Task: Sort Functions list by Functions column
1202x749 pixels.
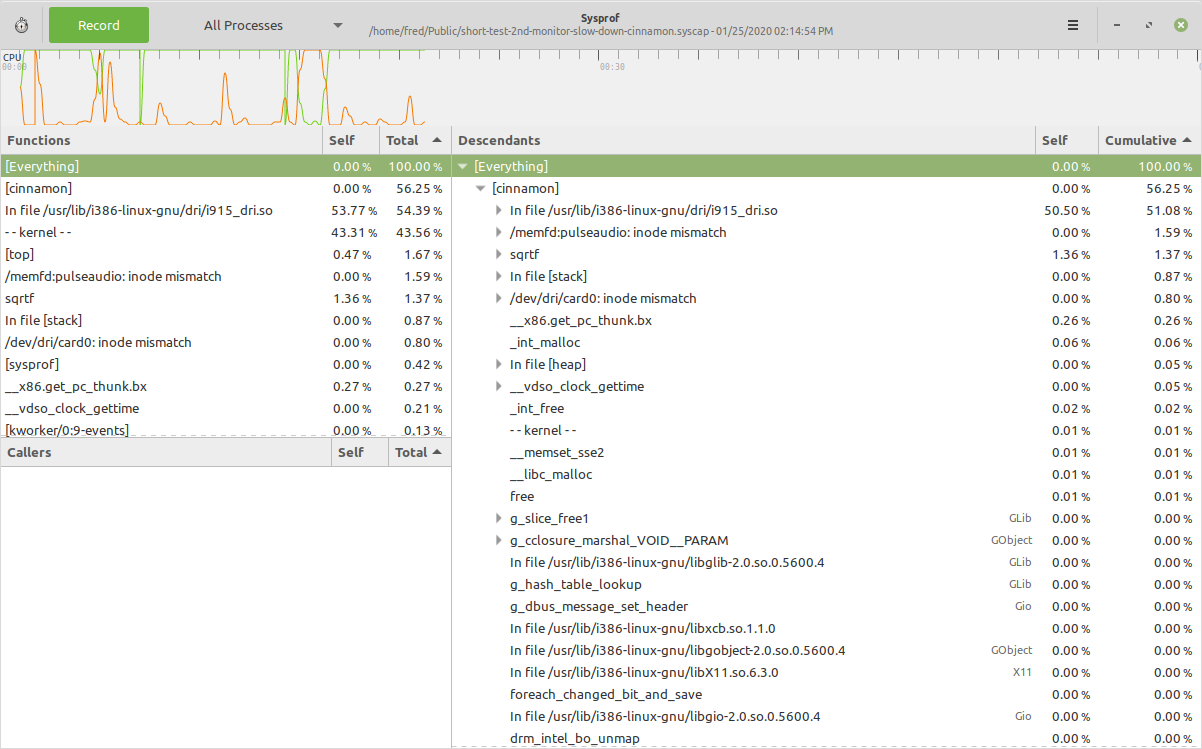Action: [161, 141]
